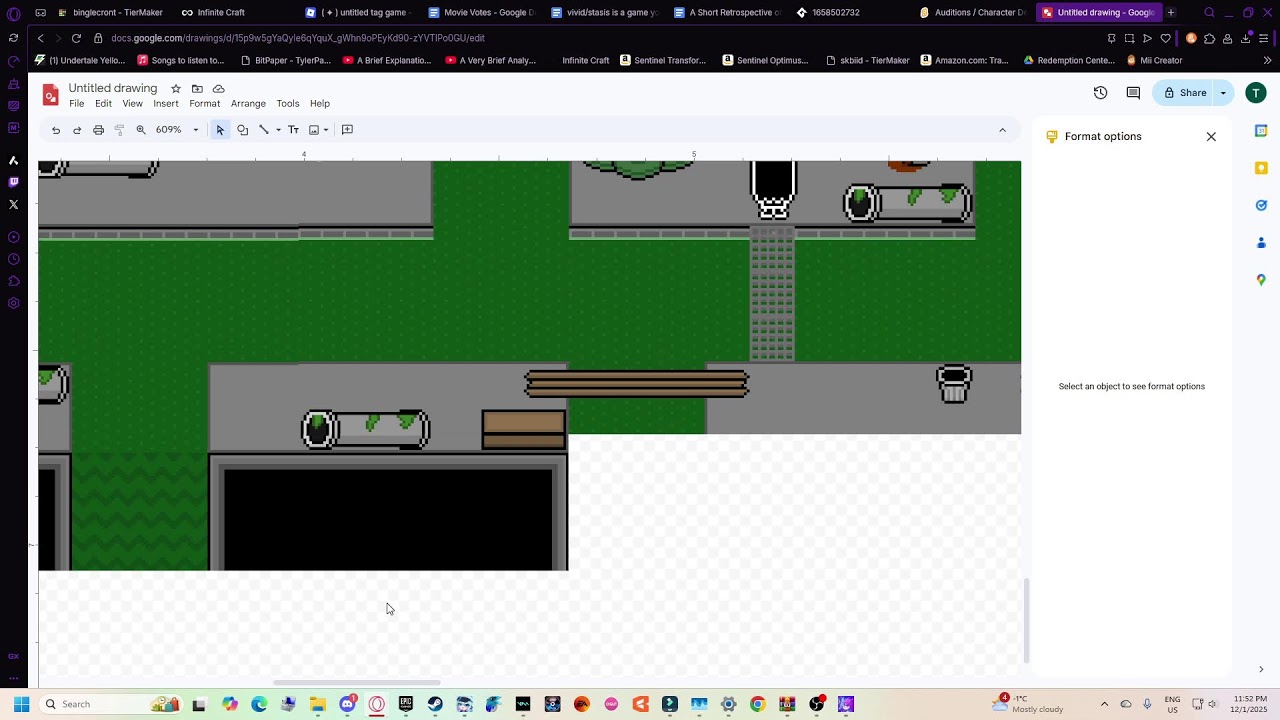
Task: Click the zoom magnifier tool
Action: pyautogui.click(x=141, y=130)
